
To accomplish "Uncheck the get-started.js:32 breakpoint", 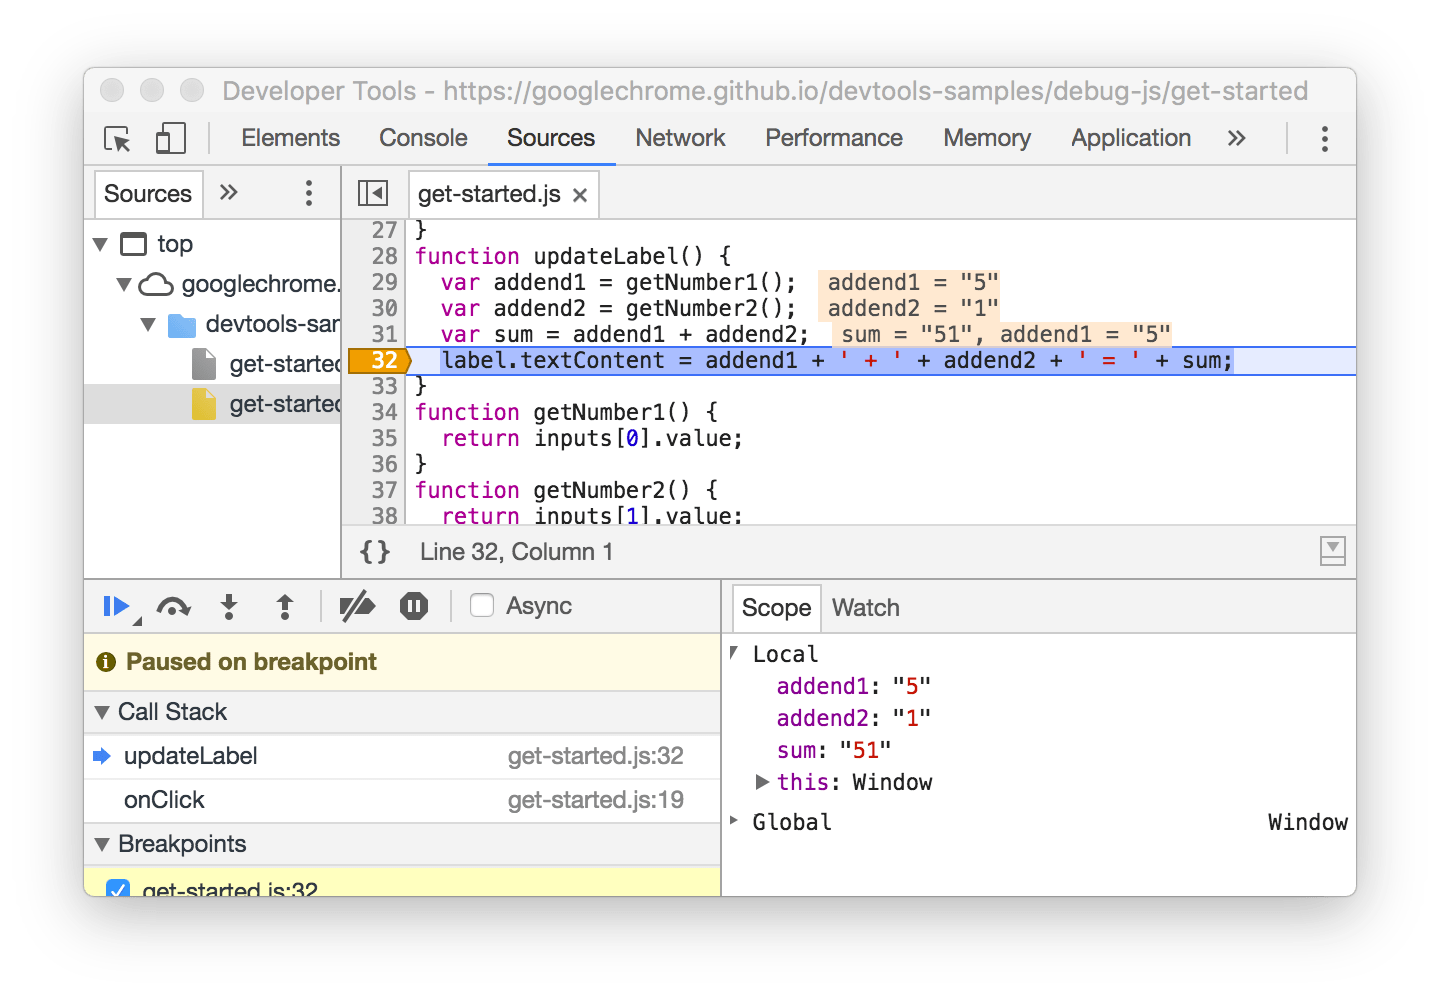I will pos(119,889).
